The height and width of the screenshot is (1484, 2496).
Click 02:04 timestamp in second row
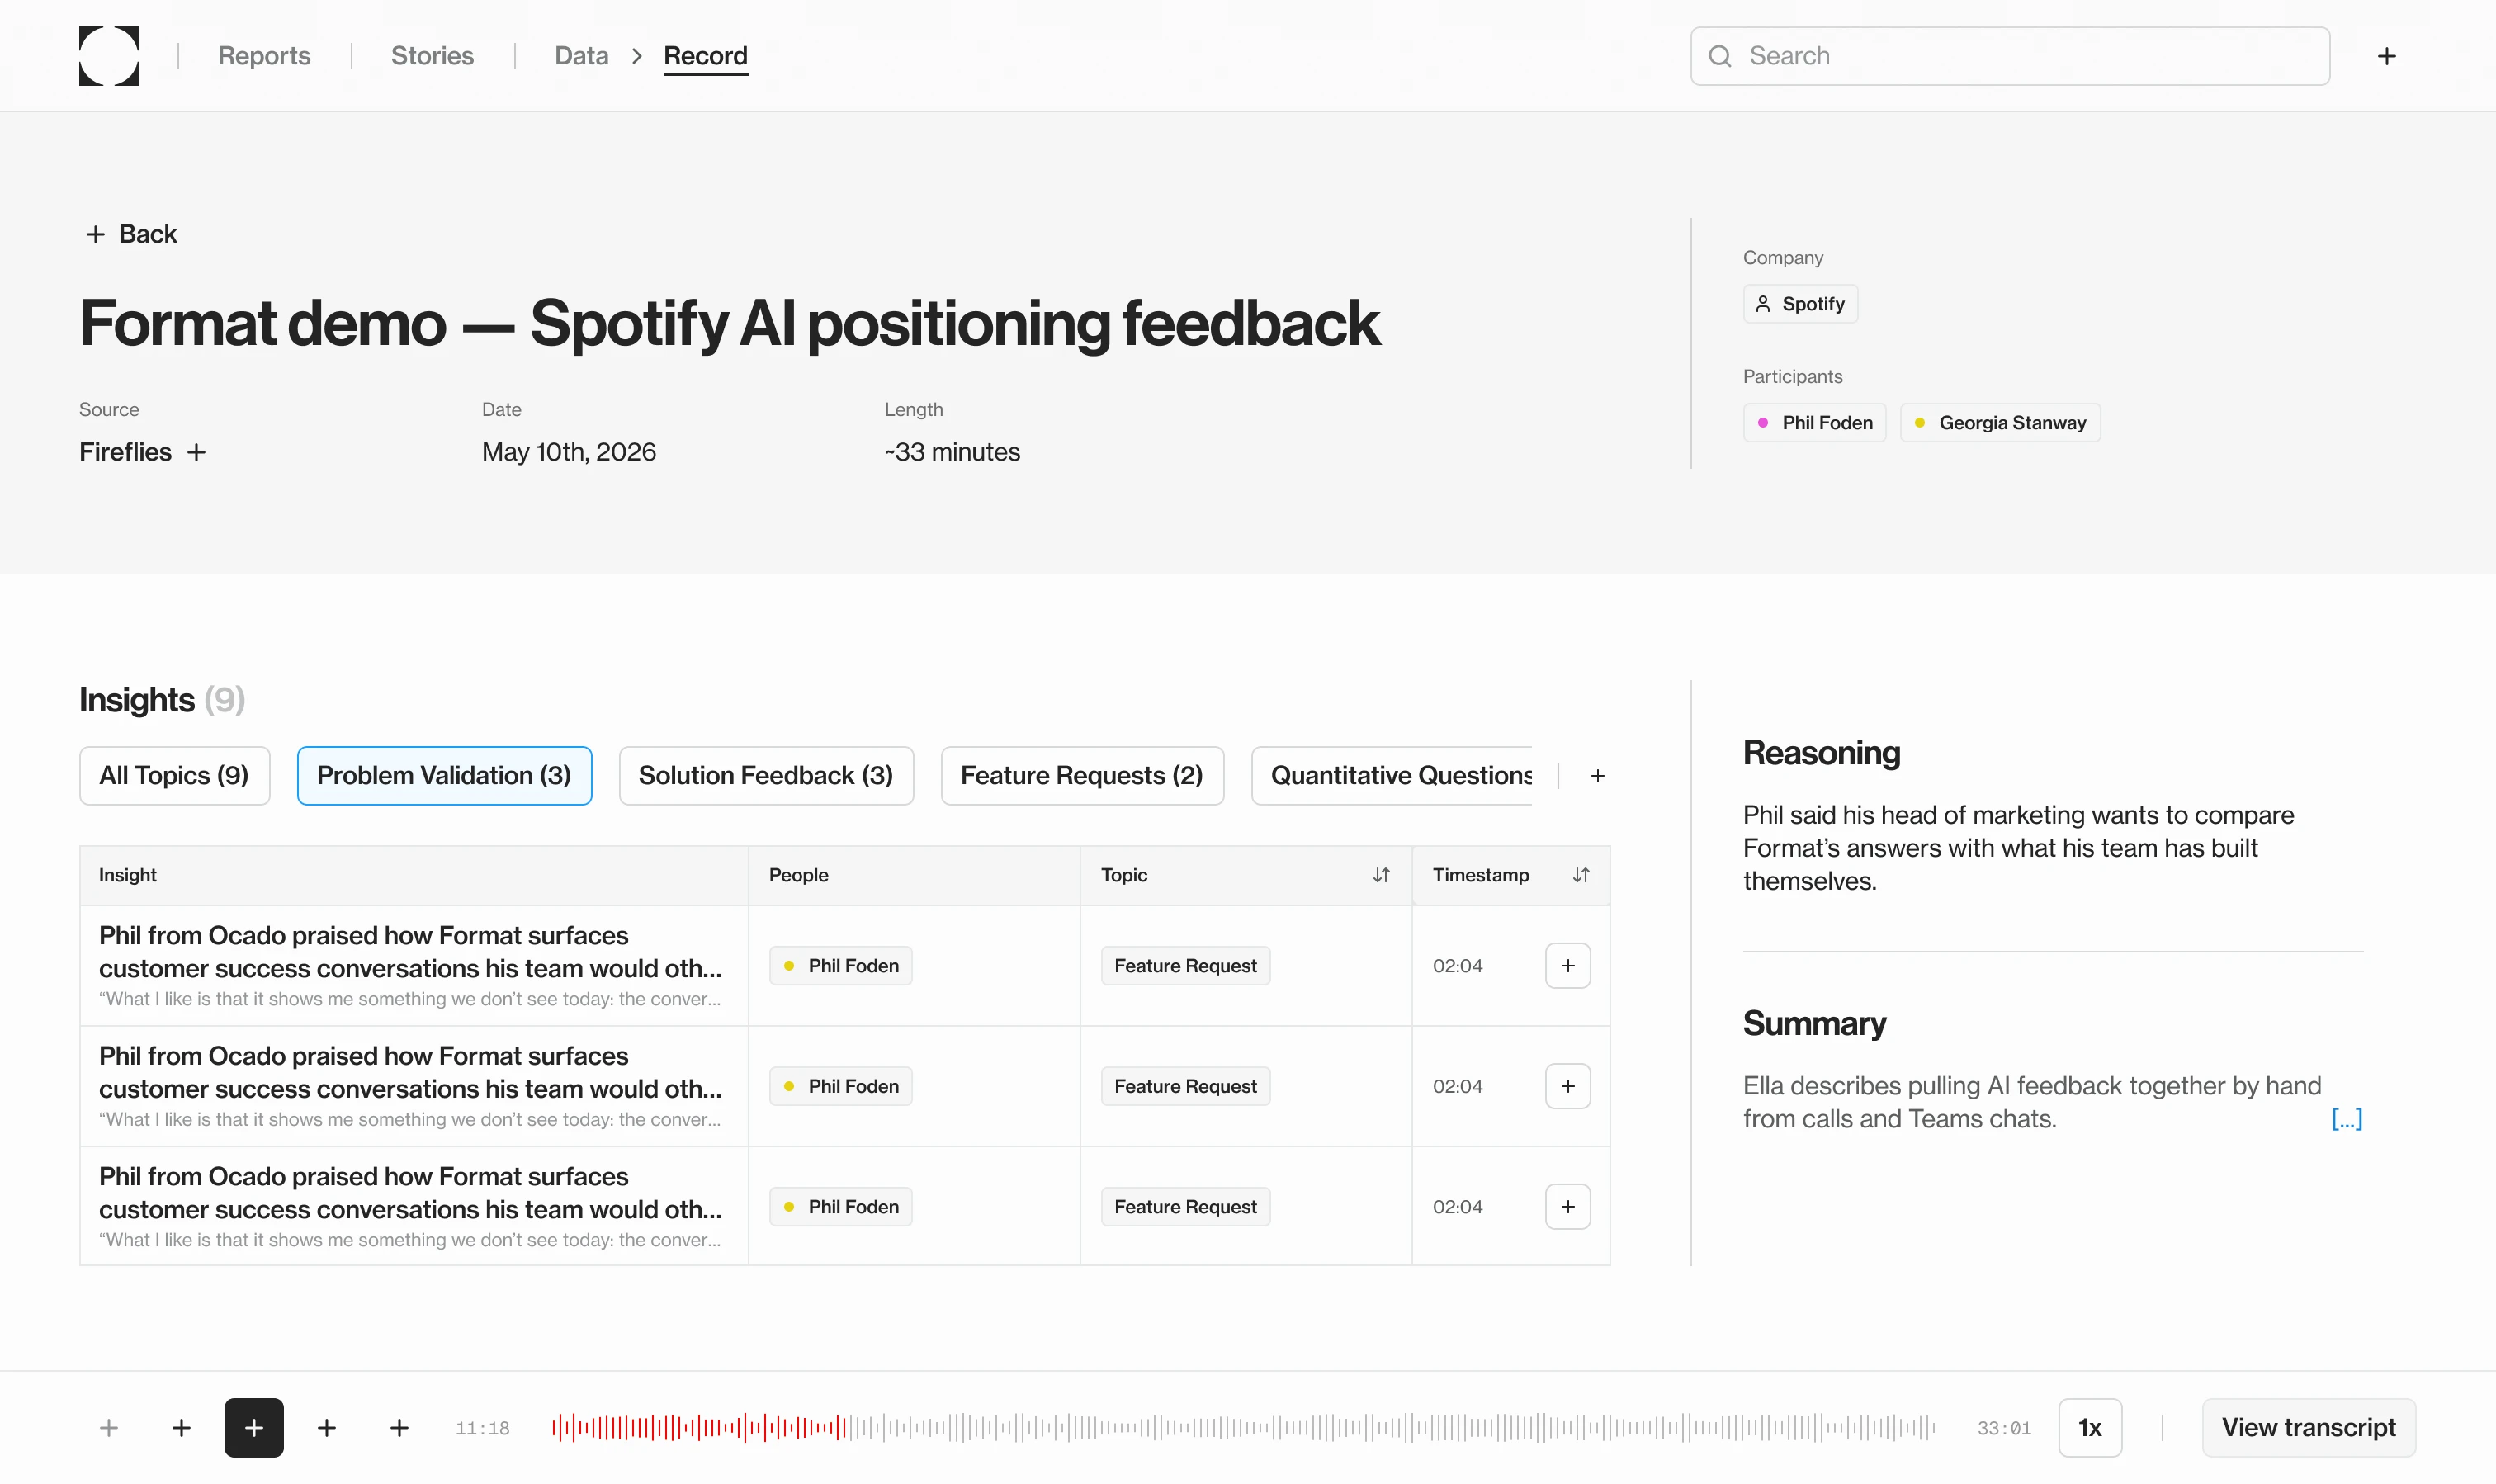[x=1457, y=1086]
